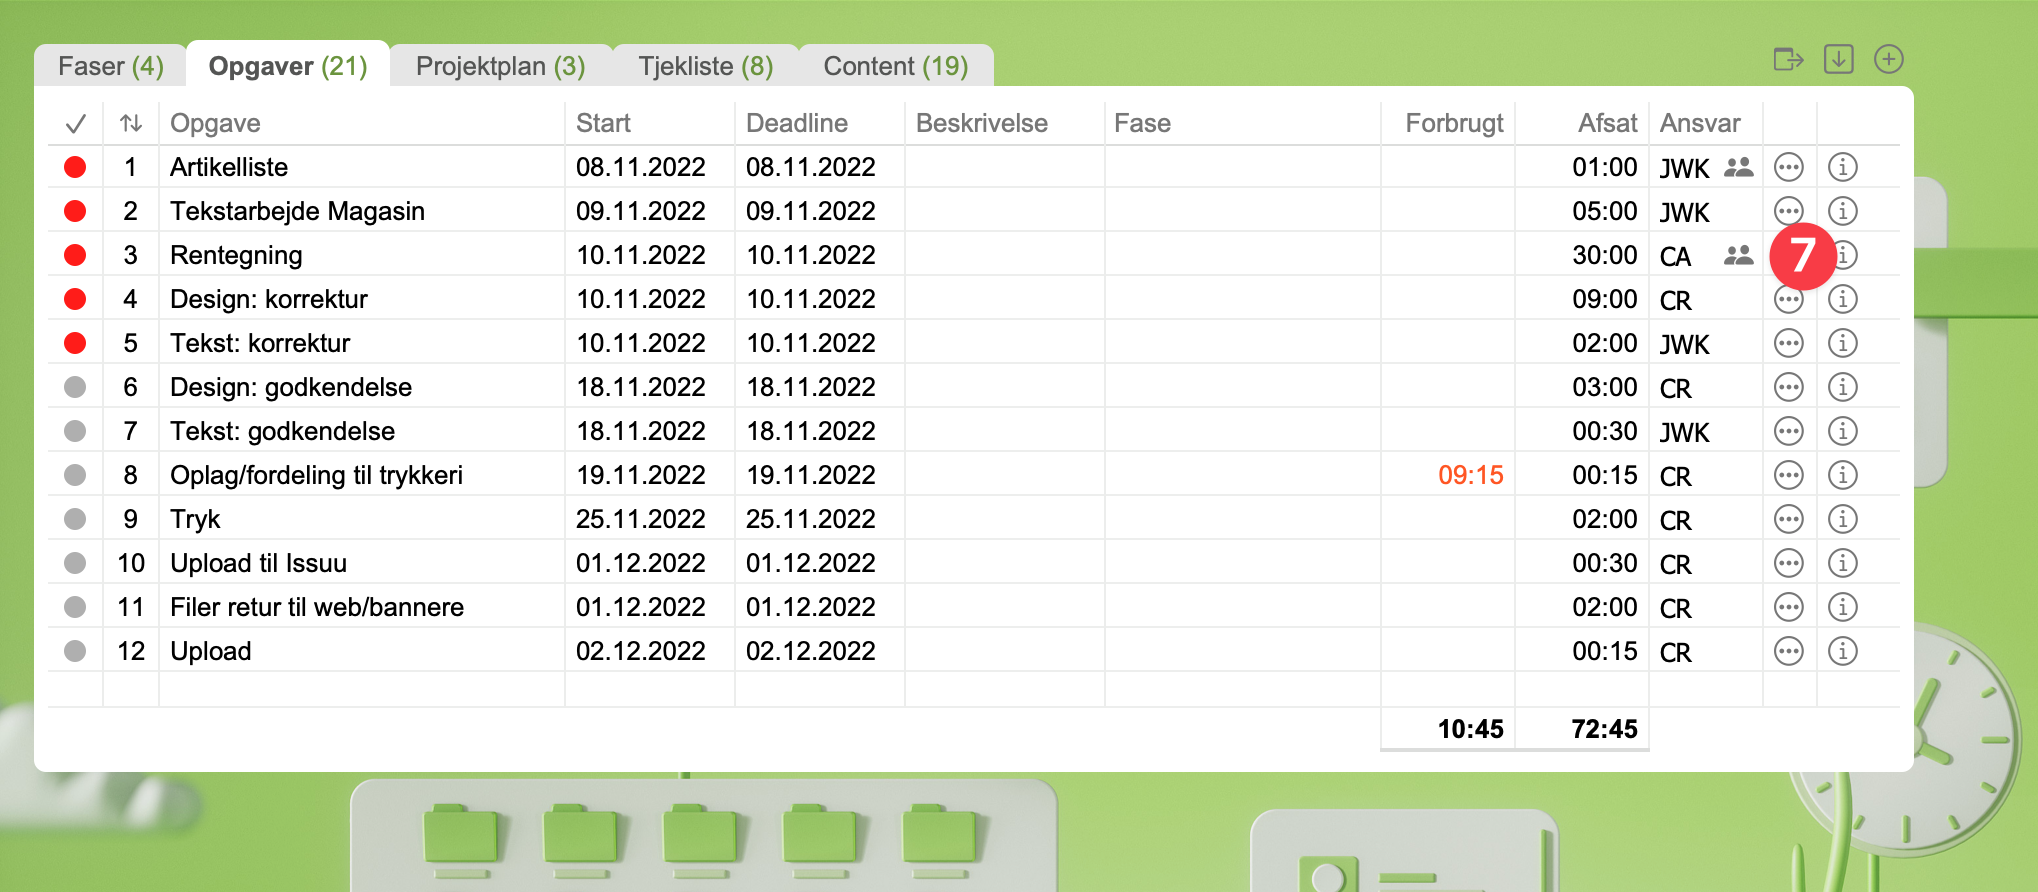Click the sort order arrows column header

click(130, 123)
